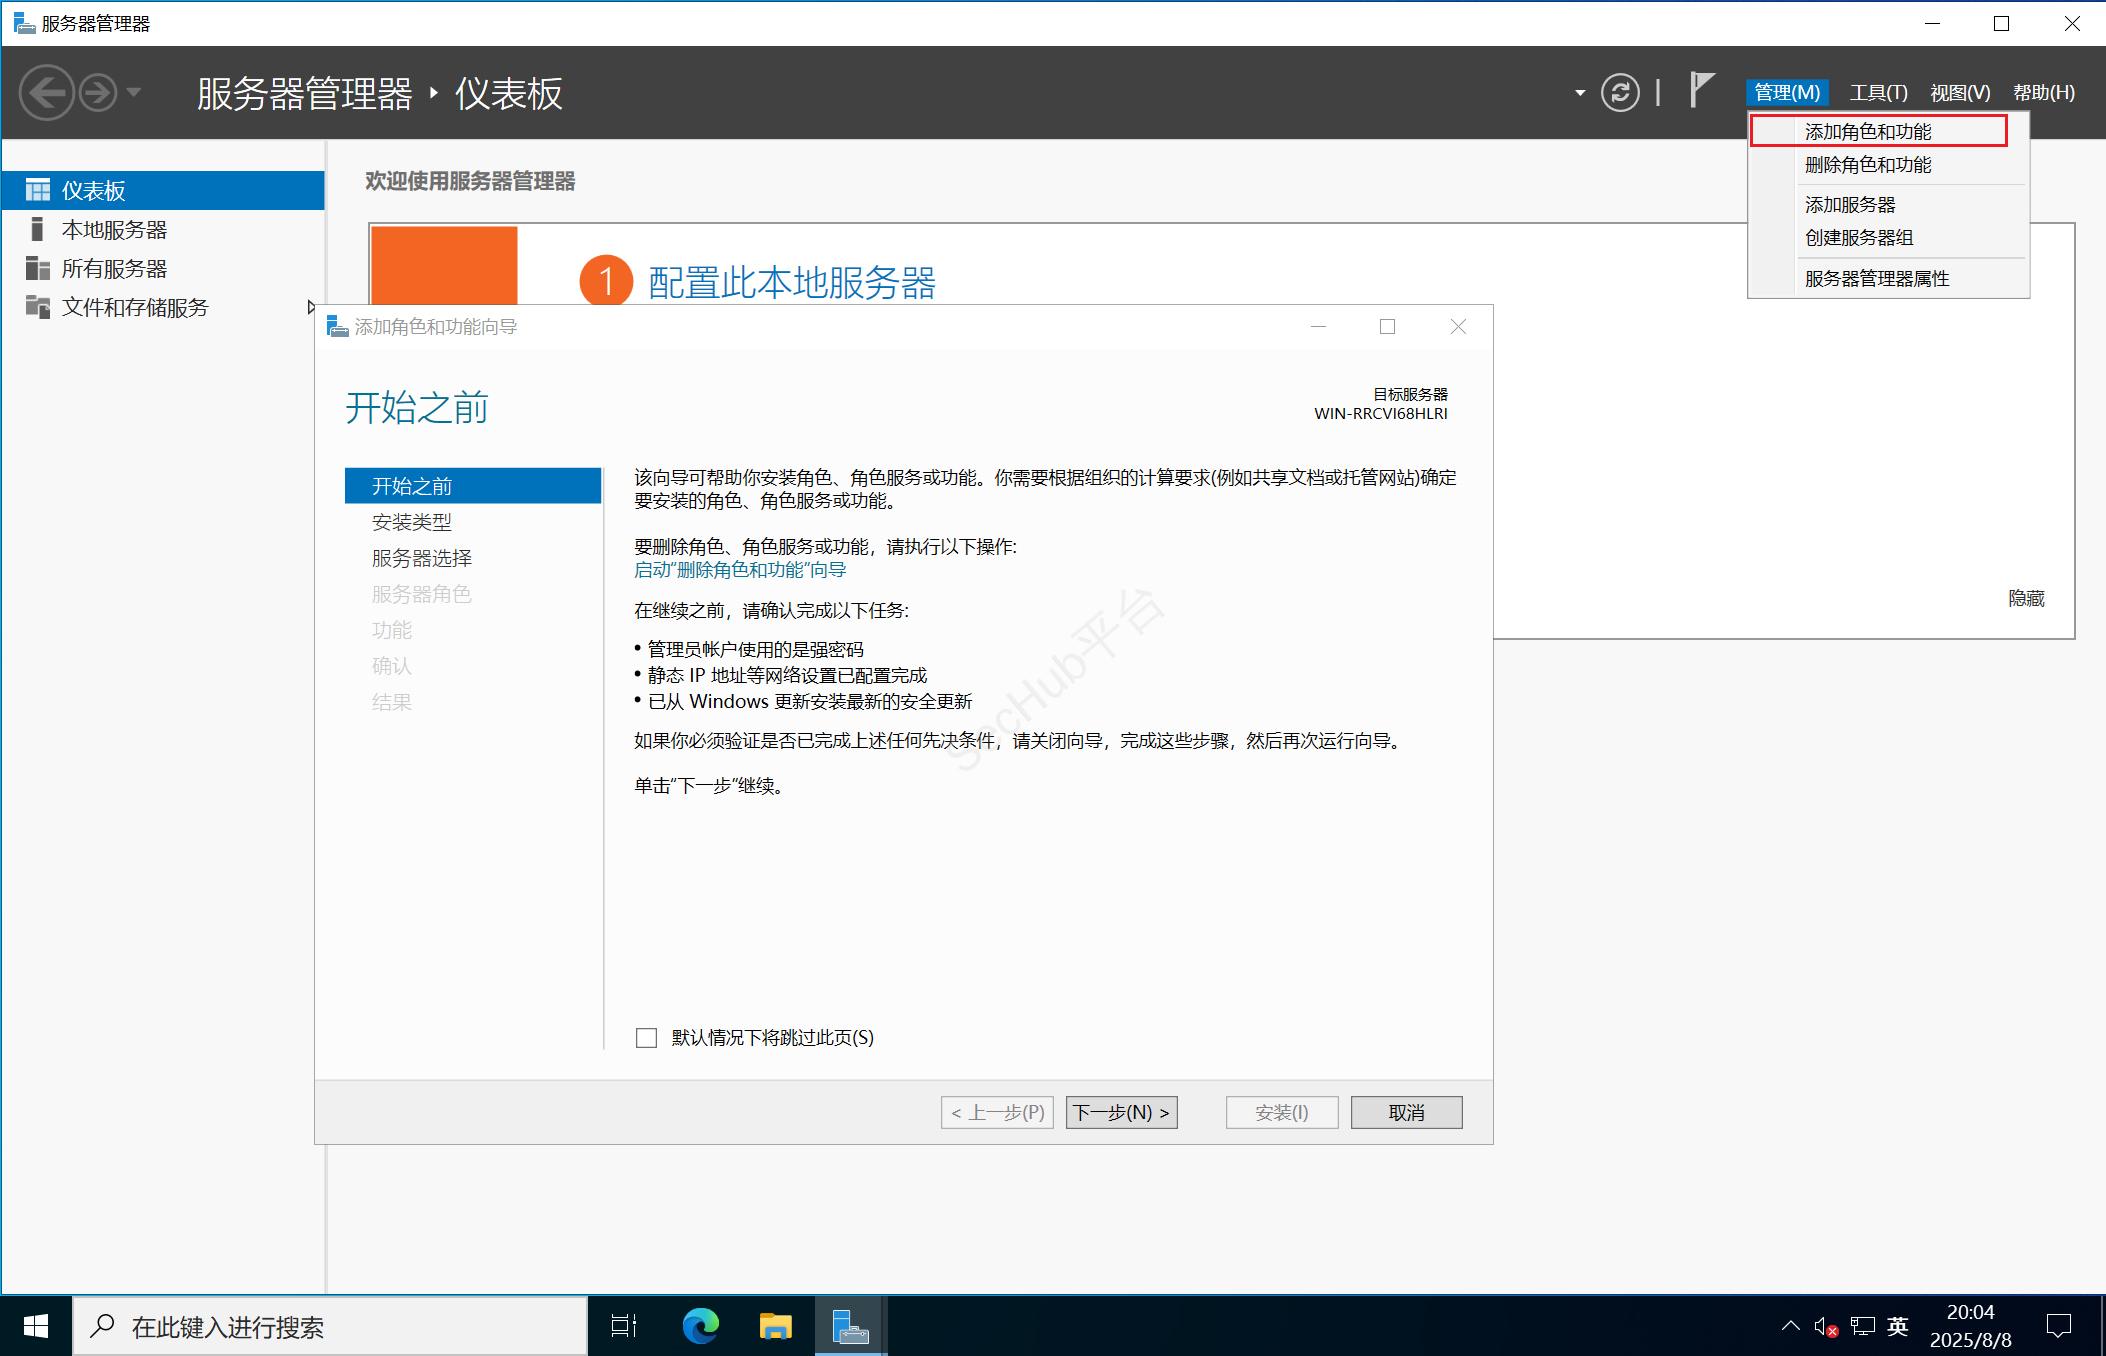Open File Explorer from the taskbar

coord(775,1325)
